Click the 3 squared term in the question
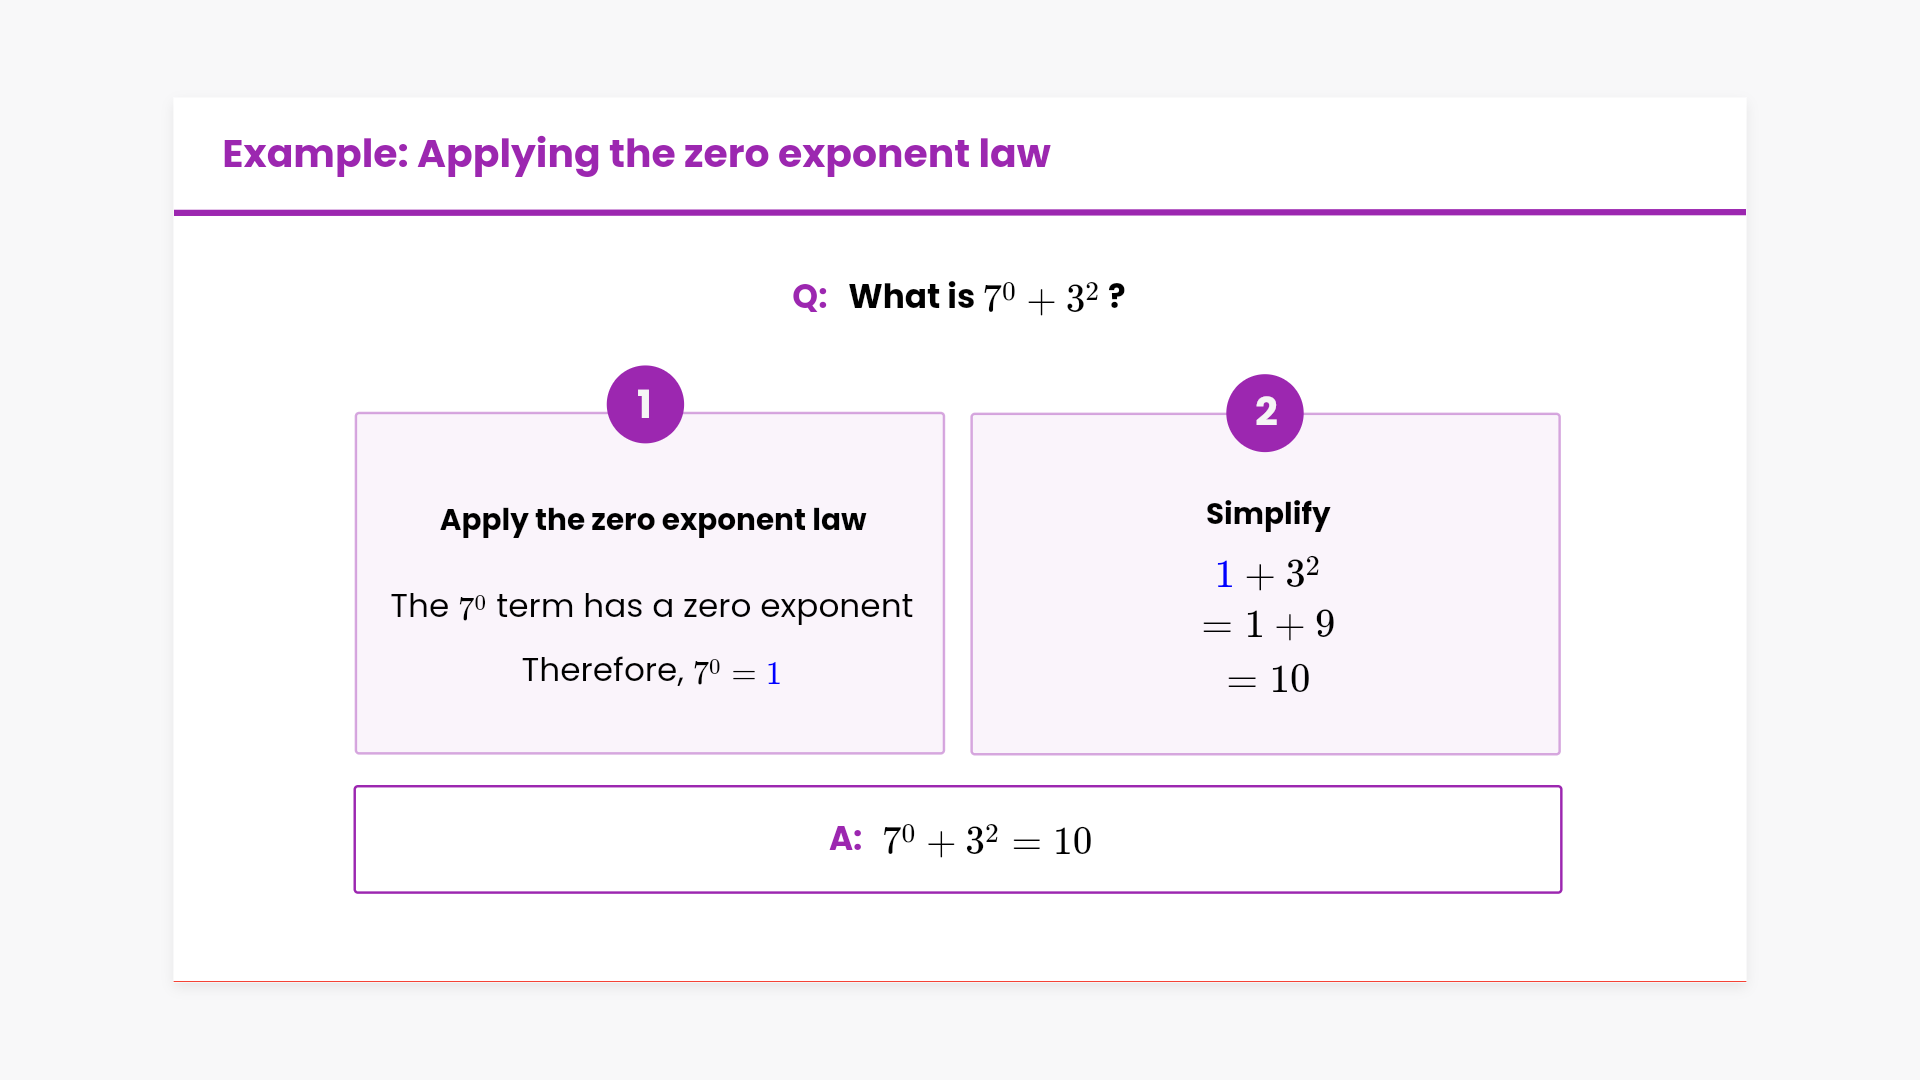The image size is (1920, 1080). click(x=1082, y=297)
